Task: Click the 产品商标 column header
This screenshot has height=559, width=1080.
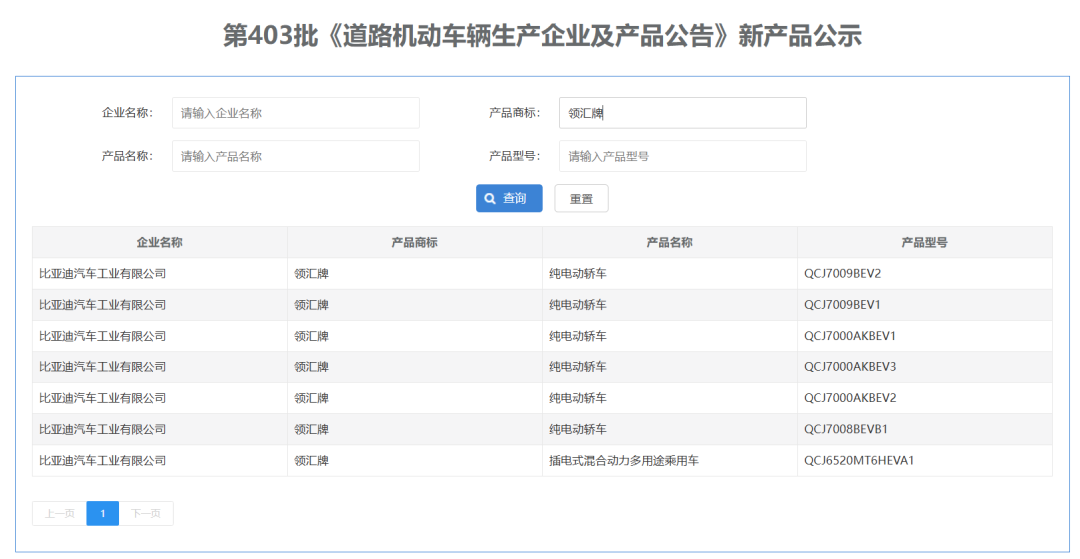Action: 415,242
